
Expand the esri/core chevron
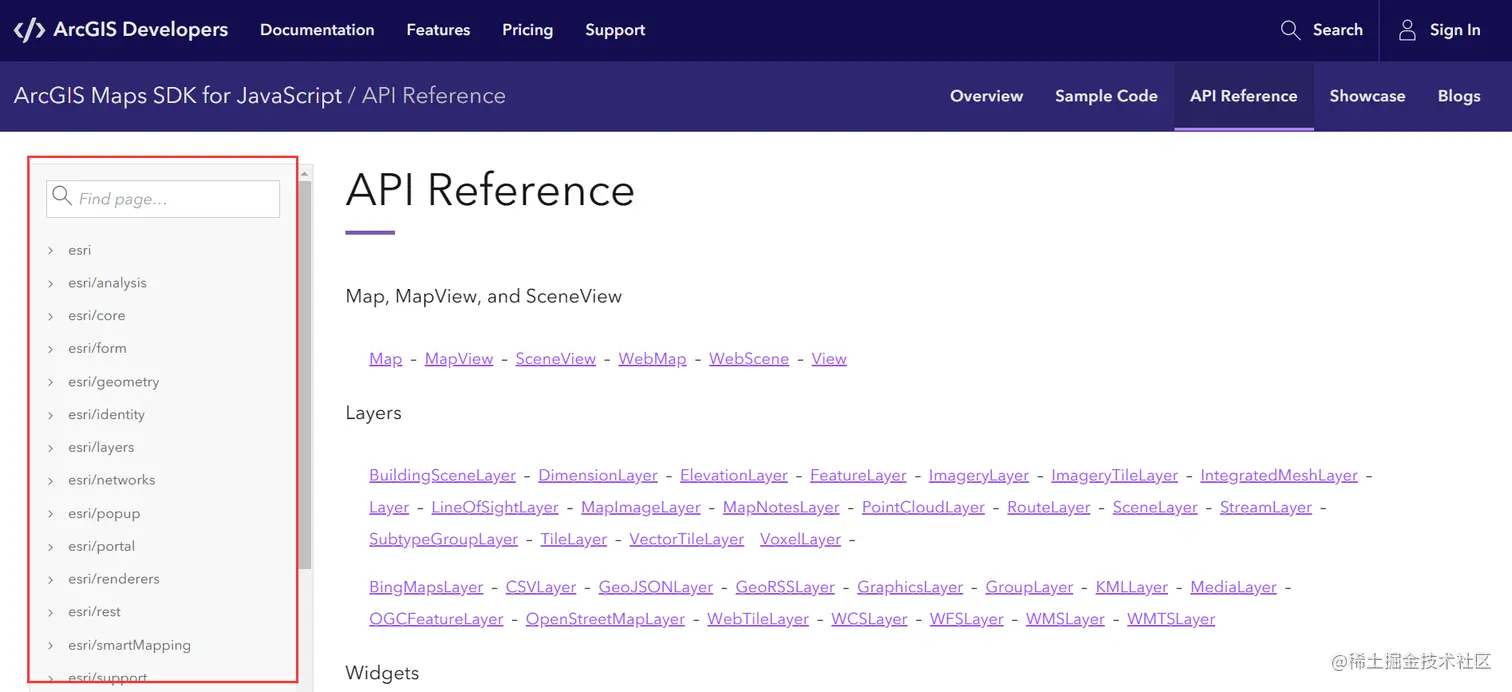point(51,317)
